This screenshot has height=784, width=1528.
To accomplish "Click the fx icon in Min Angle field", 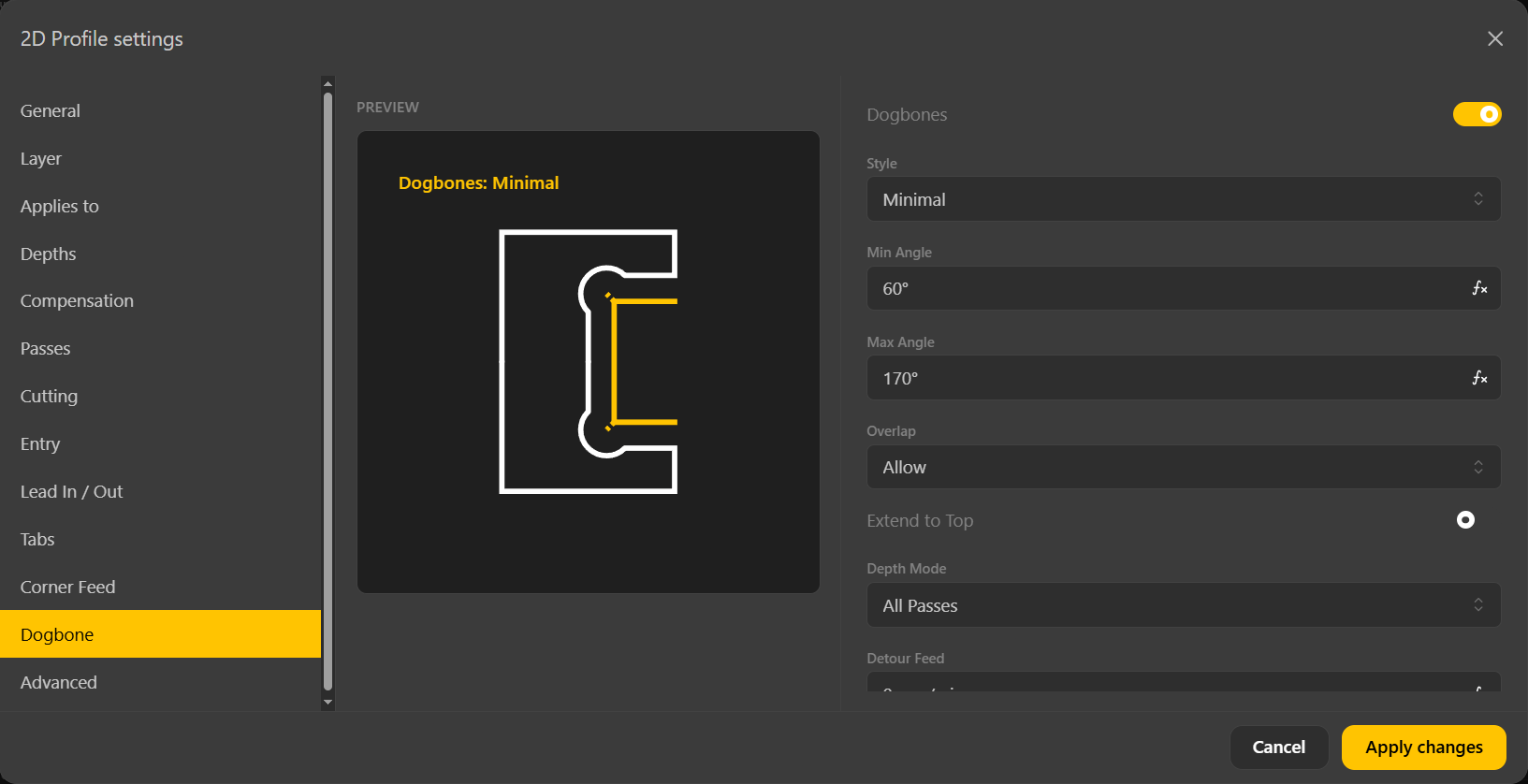I will pos(1479,289).
